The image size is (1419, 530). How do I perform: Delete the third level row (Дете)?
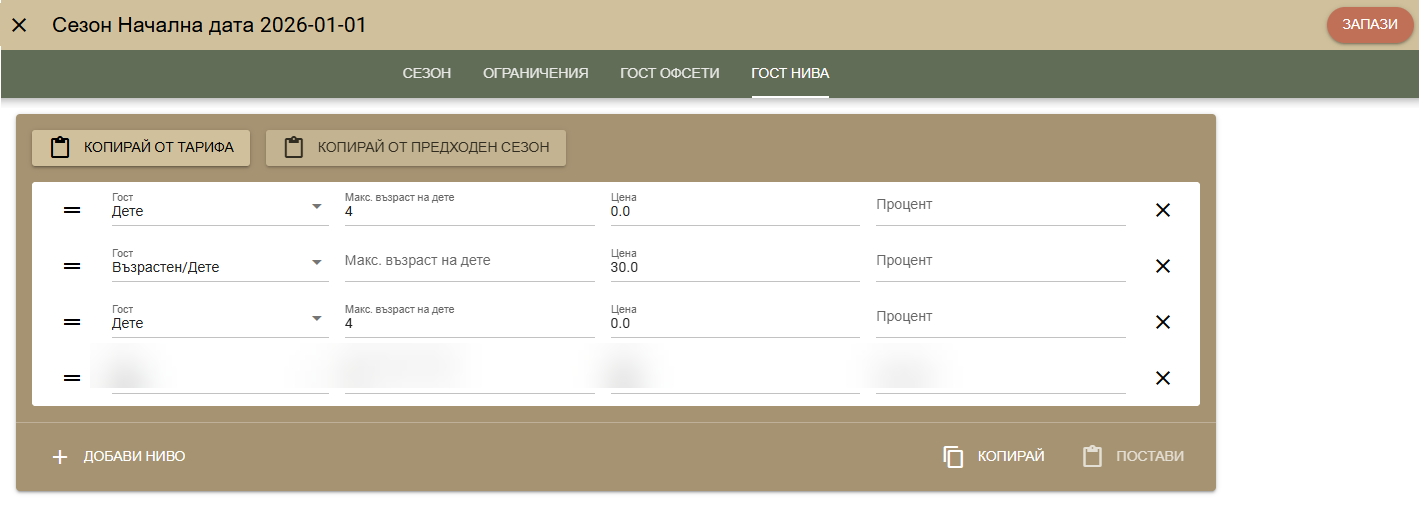point(1163,322)
